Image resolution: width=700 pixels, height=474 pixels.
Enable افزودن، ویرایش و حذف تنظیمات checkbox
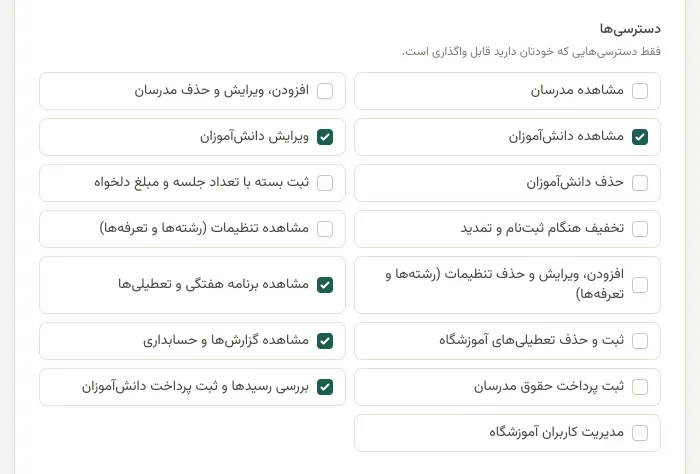point(640,285)
